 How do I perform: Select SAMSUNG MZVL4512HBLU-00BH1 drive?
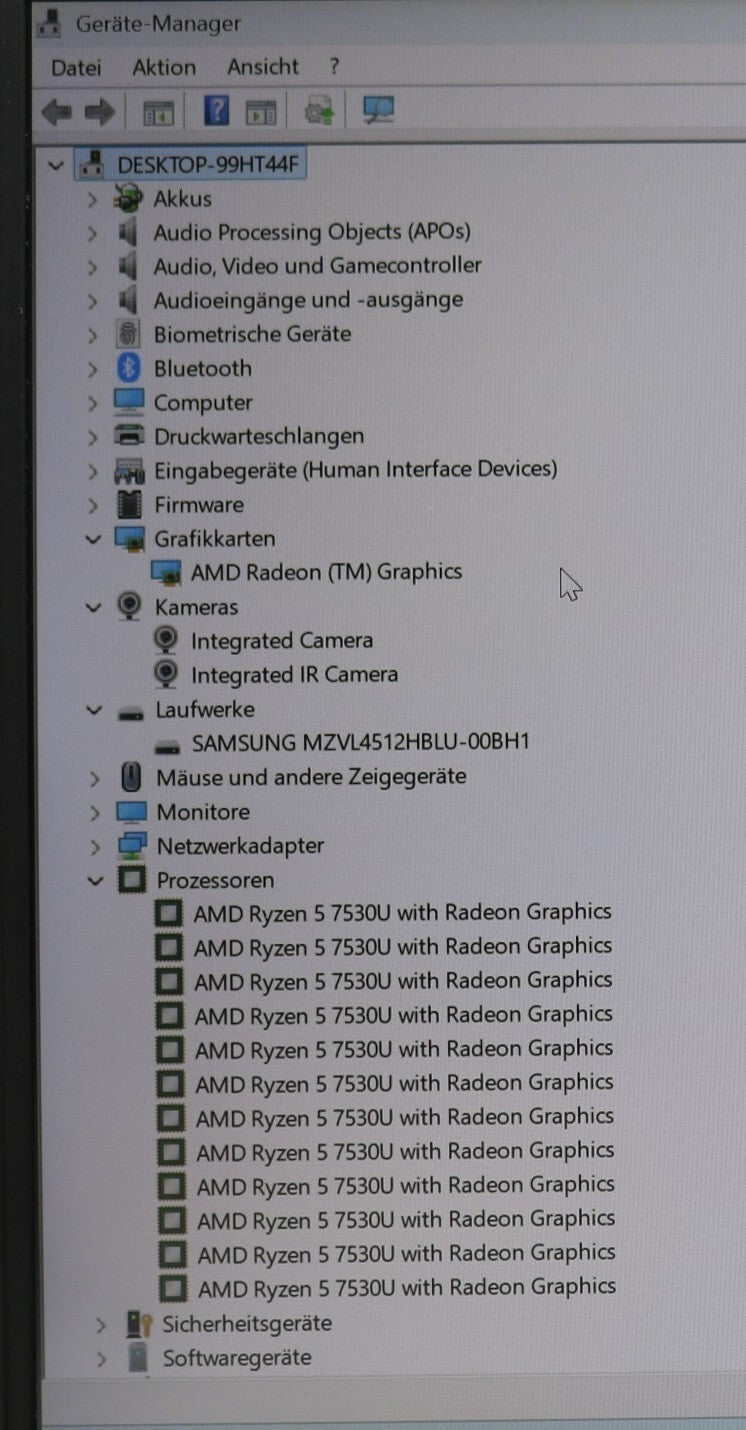(x=360, y=743)
